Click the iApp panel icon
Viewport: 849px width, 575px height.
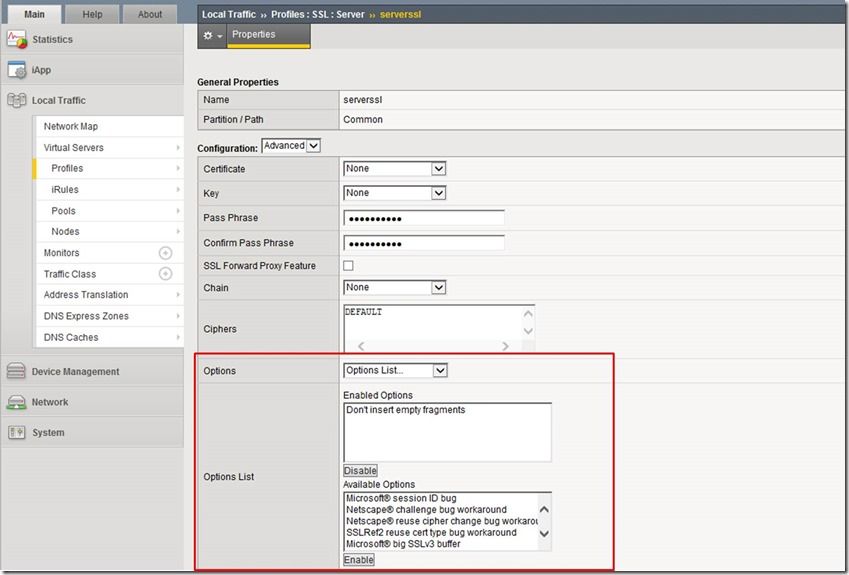(x=16, y=70)
